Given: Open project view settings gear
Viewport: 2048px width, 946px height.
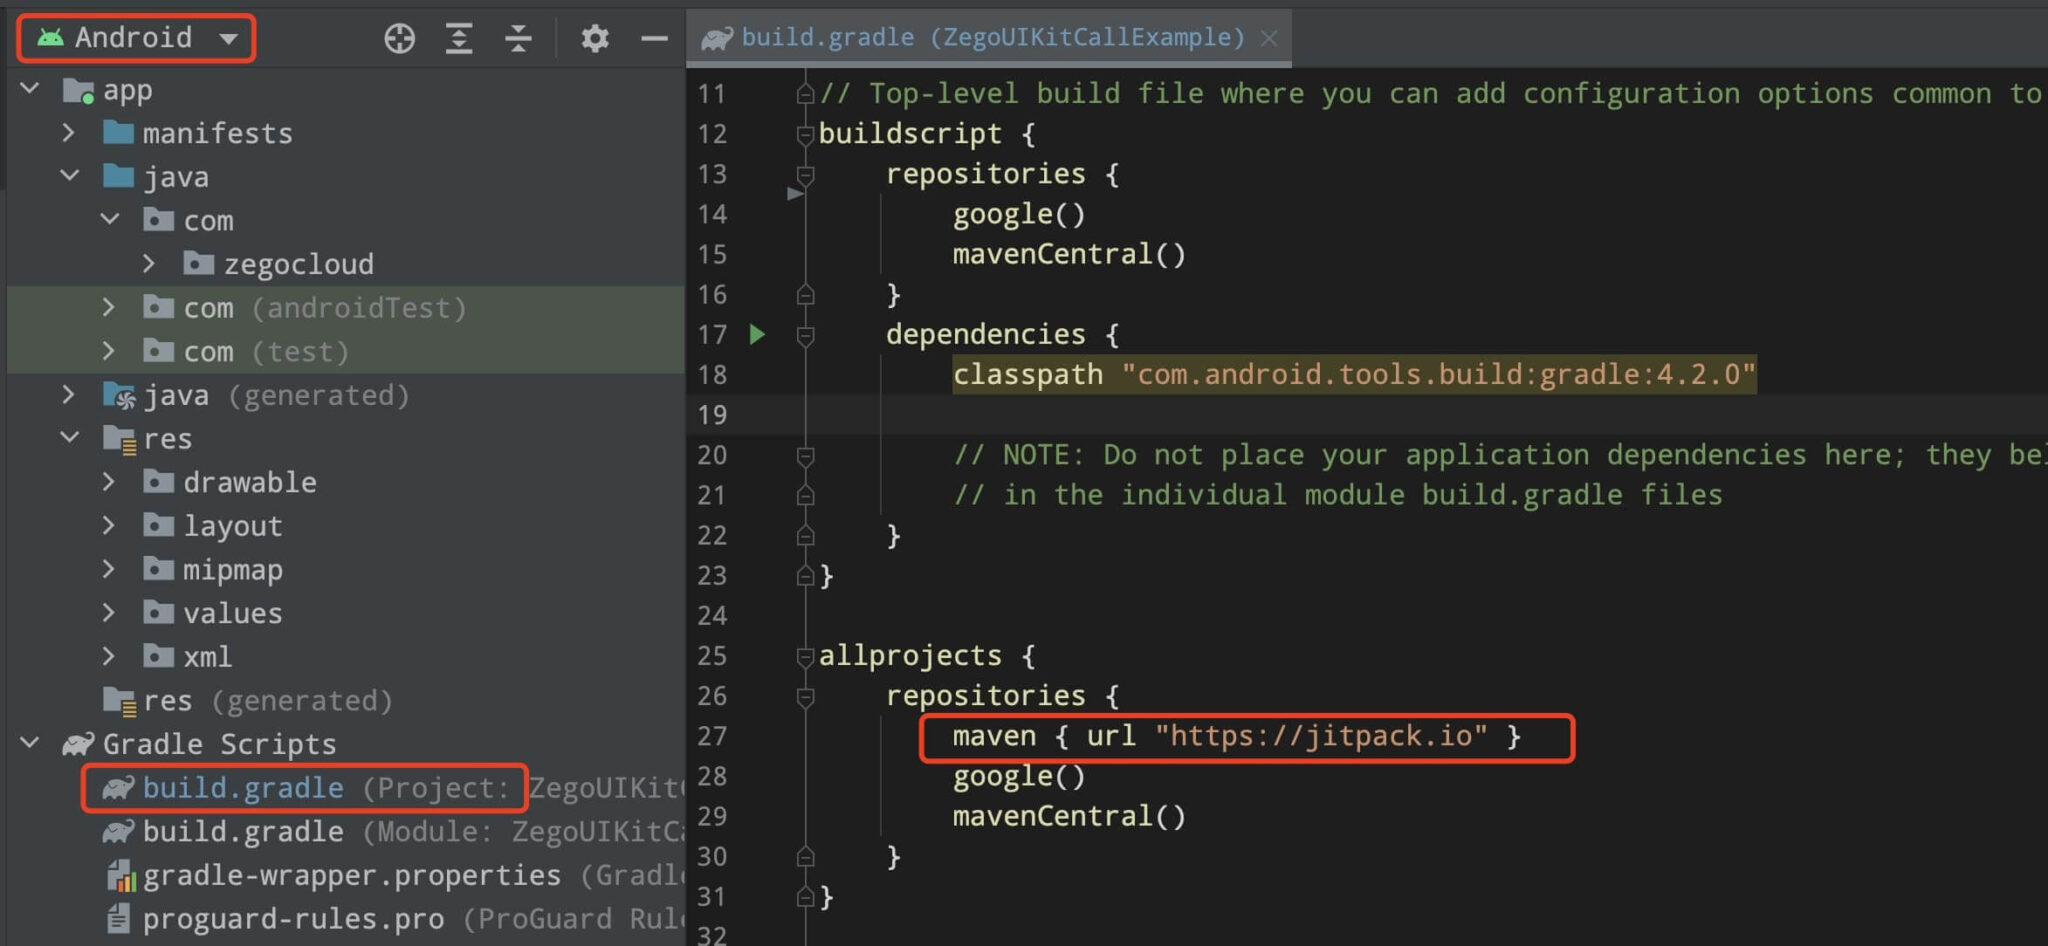Looking at the screenshot, I should coord(595,39).
